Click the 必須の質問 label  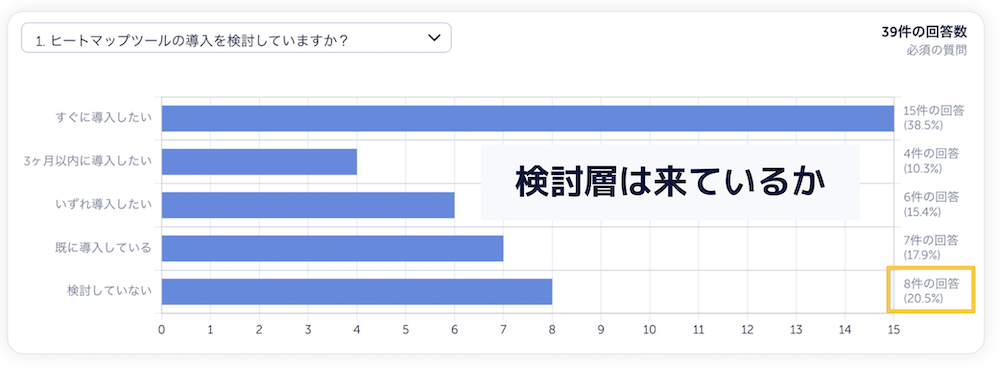pos(936,50)
